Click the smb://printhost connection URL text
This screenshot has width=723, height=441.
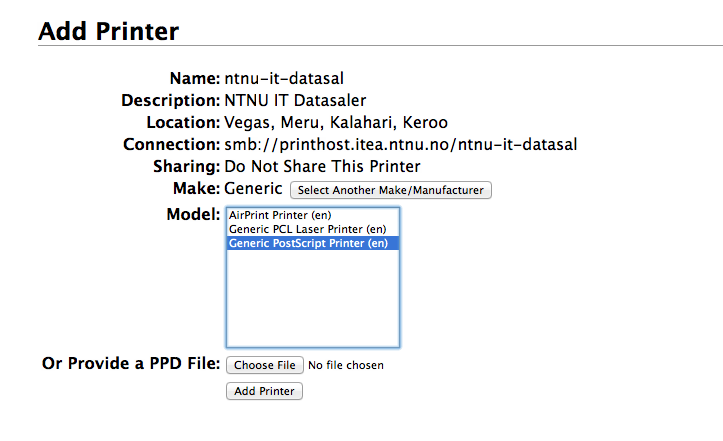coord(401,144)
